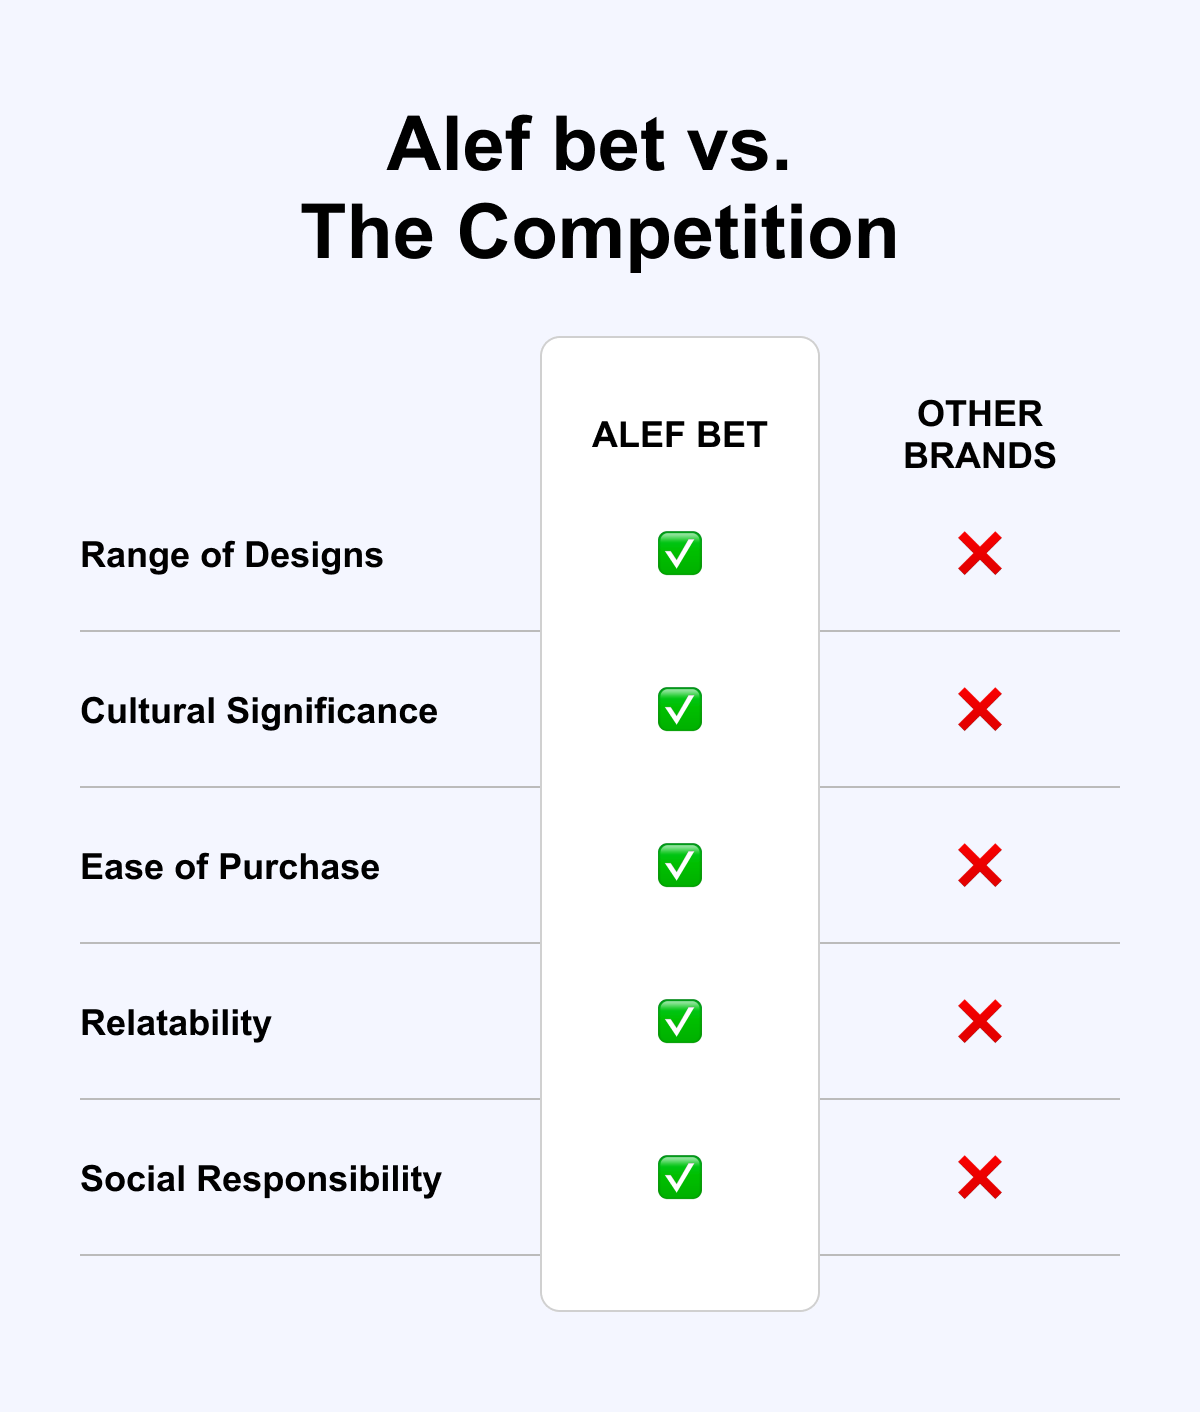Click the ALEF BET column header
This screenshot has width=1200, height=1412.
click(x=680, y=435)
